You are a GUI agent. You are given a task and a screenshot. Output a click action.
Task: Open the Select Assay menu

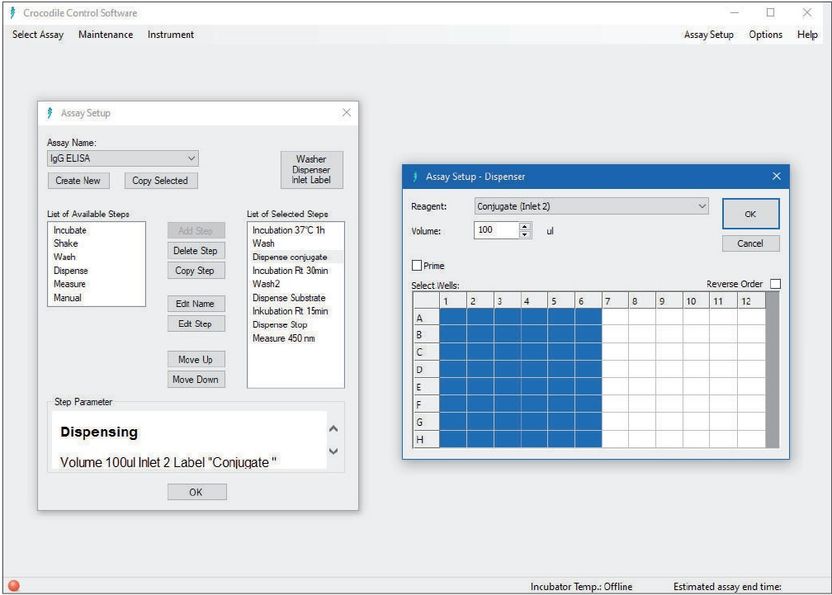(x=38, y=35)
